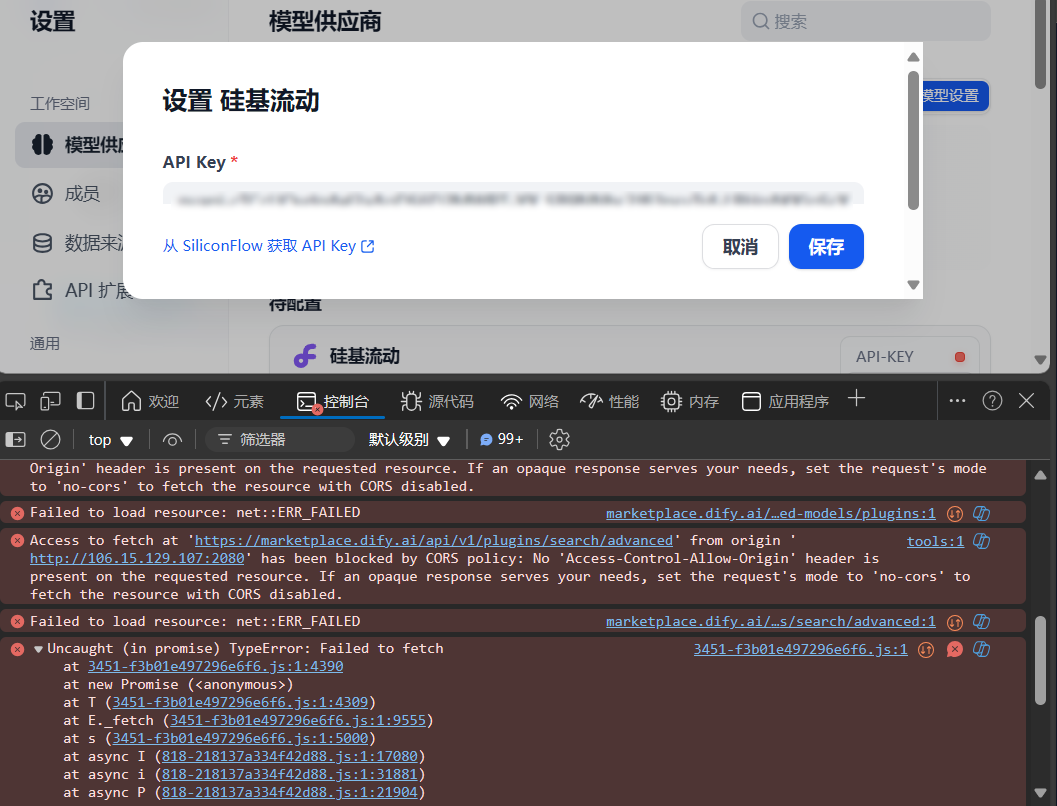Viewport: 1057px width, 806px height.
Task: Switch to the 元素 tab
Action: 235,402
